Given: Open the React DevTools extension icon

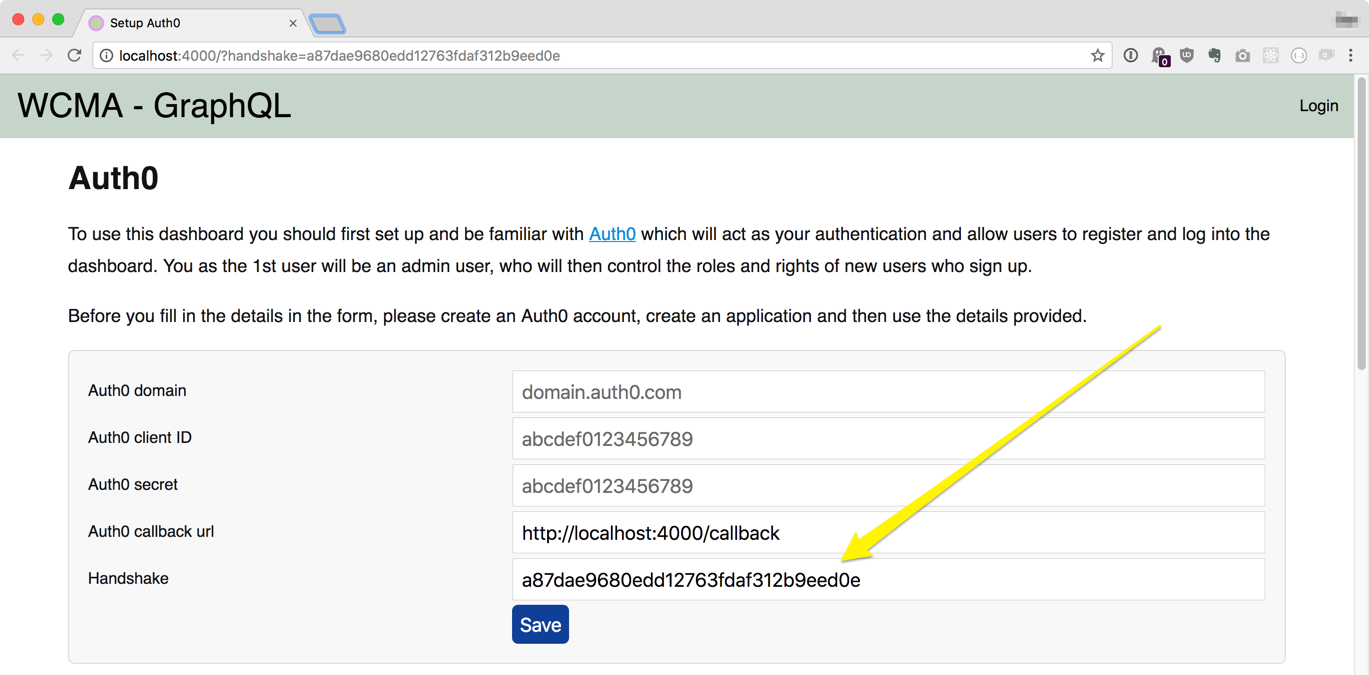Looking at the screenshot, I should [x=1270, y=56].
